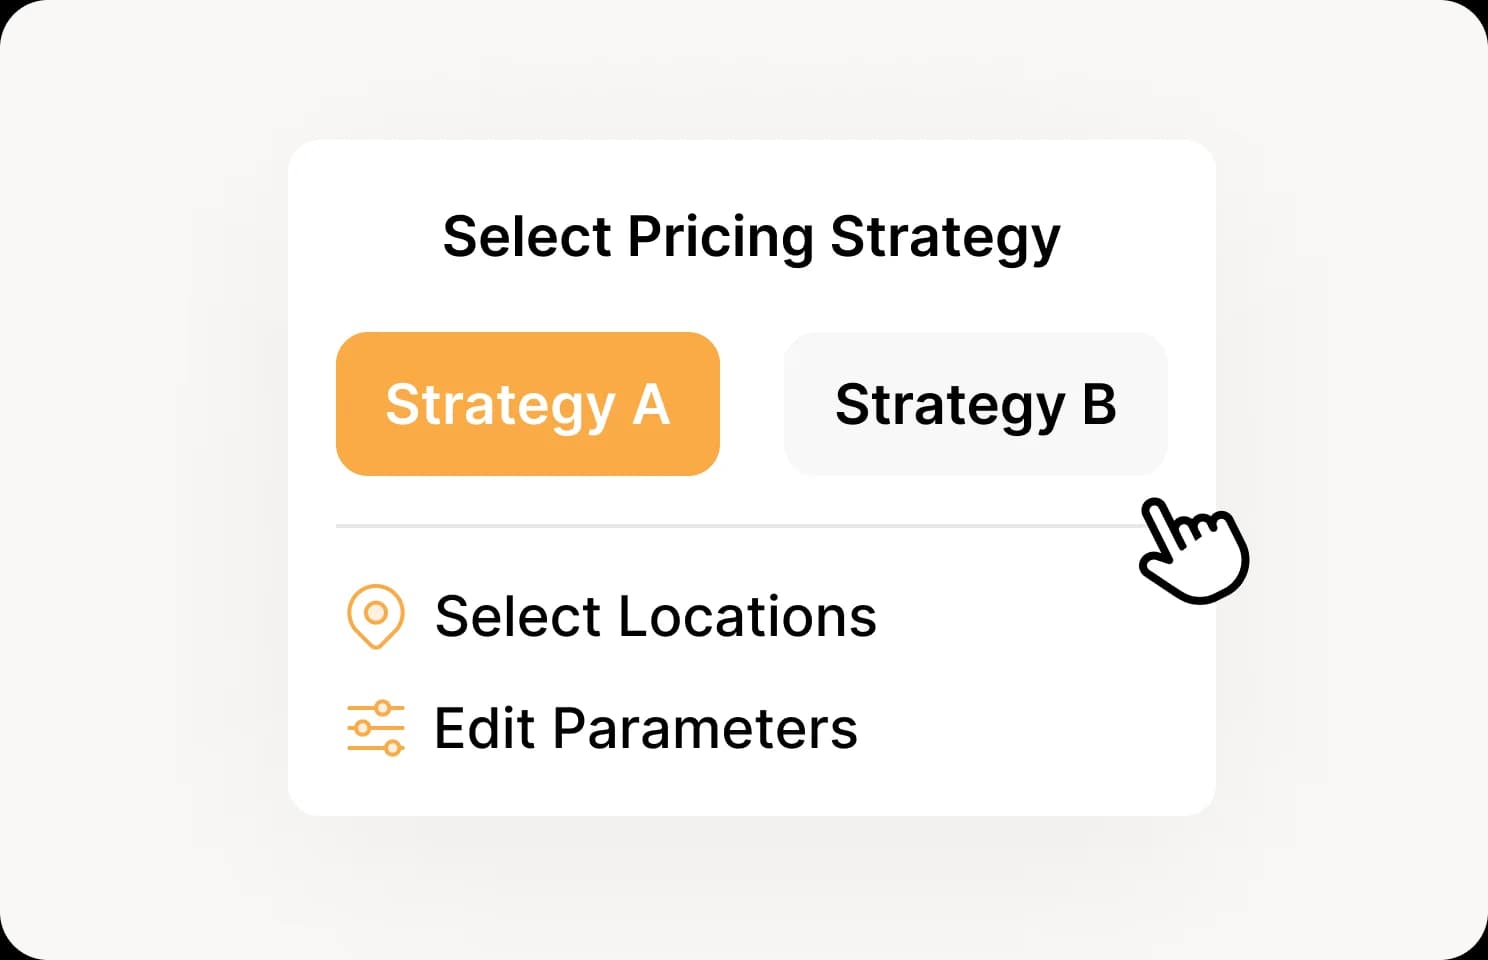Screen dimensions: 1488x960
Task: Select the Strategy B option
Action: point(976,404)
